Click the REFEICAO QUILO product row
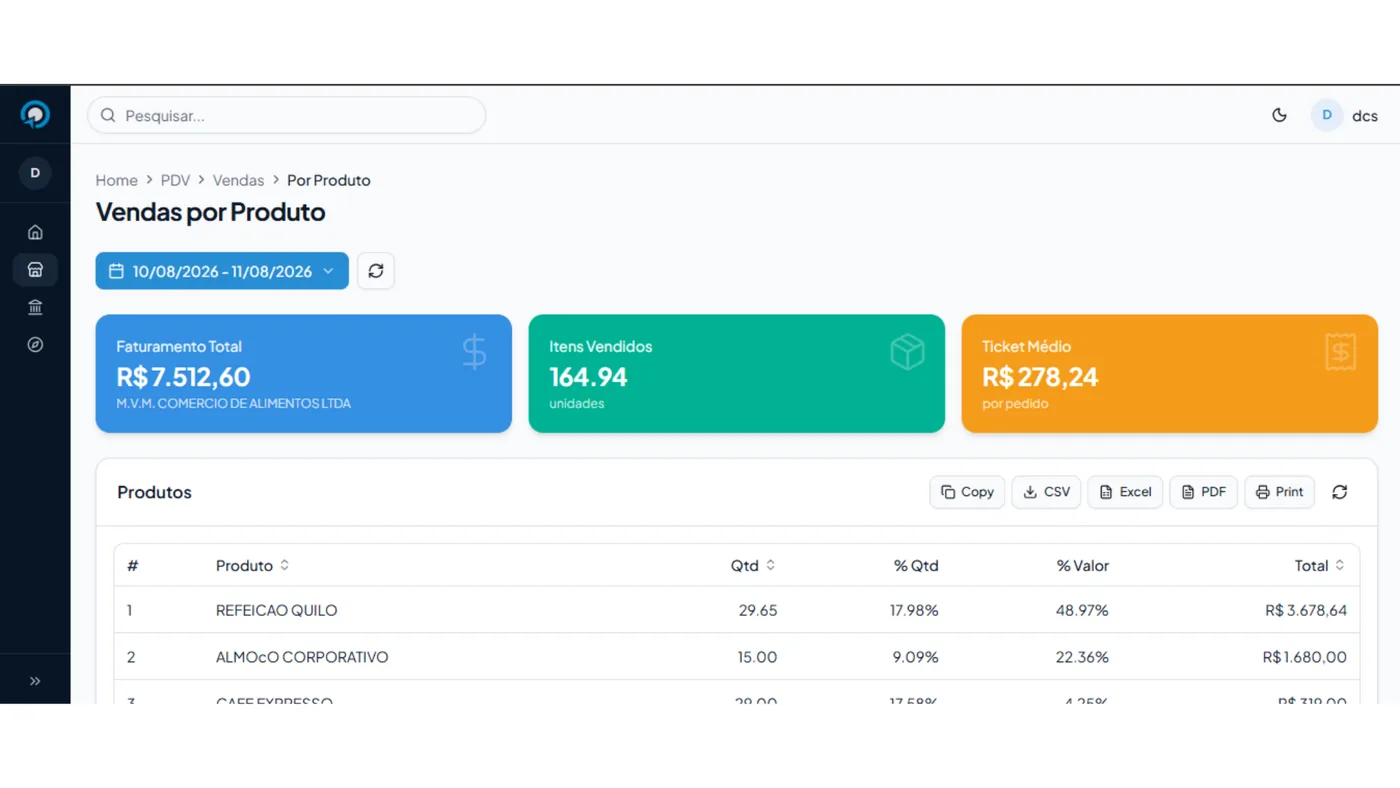Viewport: 1400px width, 788px height. (737, 610)
